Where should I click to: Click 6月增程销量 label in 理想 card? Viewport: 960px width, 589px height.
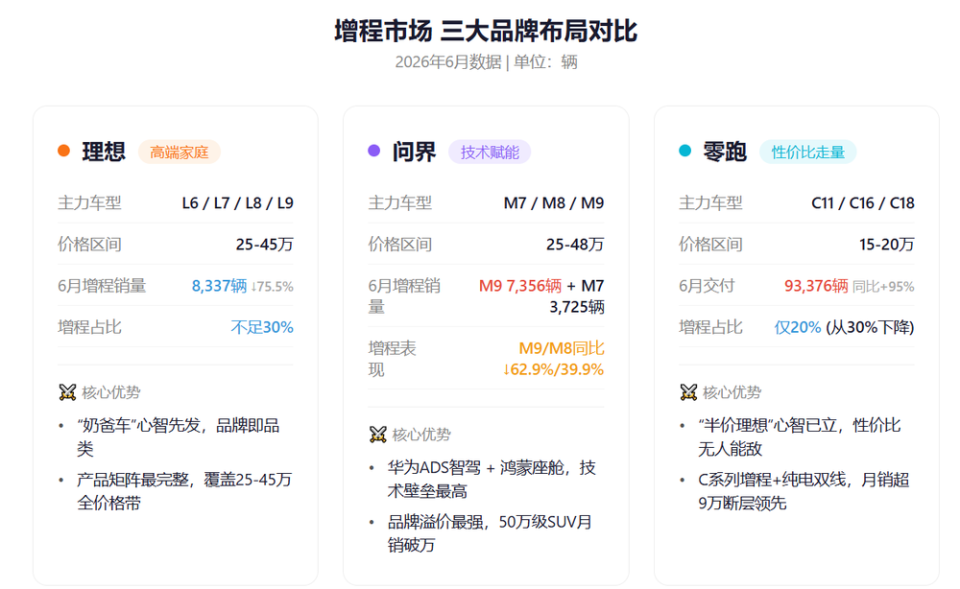(x=102, y=286)
